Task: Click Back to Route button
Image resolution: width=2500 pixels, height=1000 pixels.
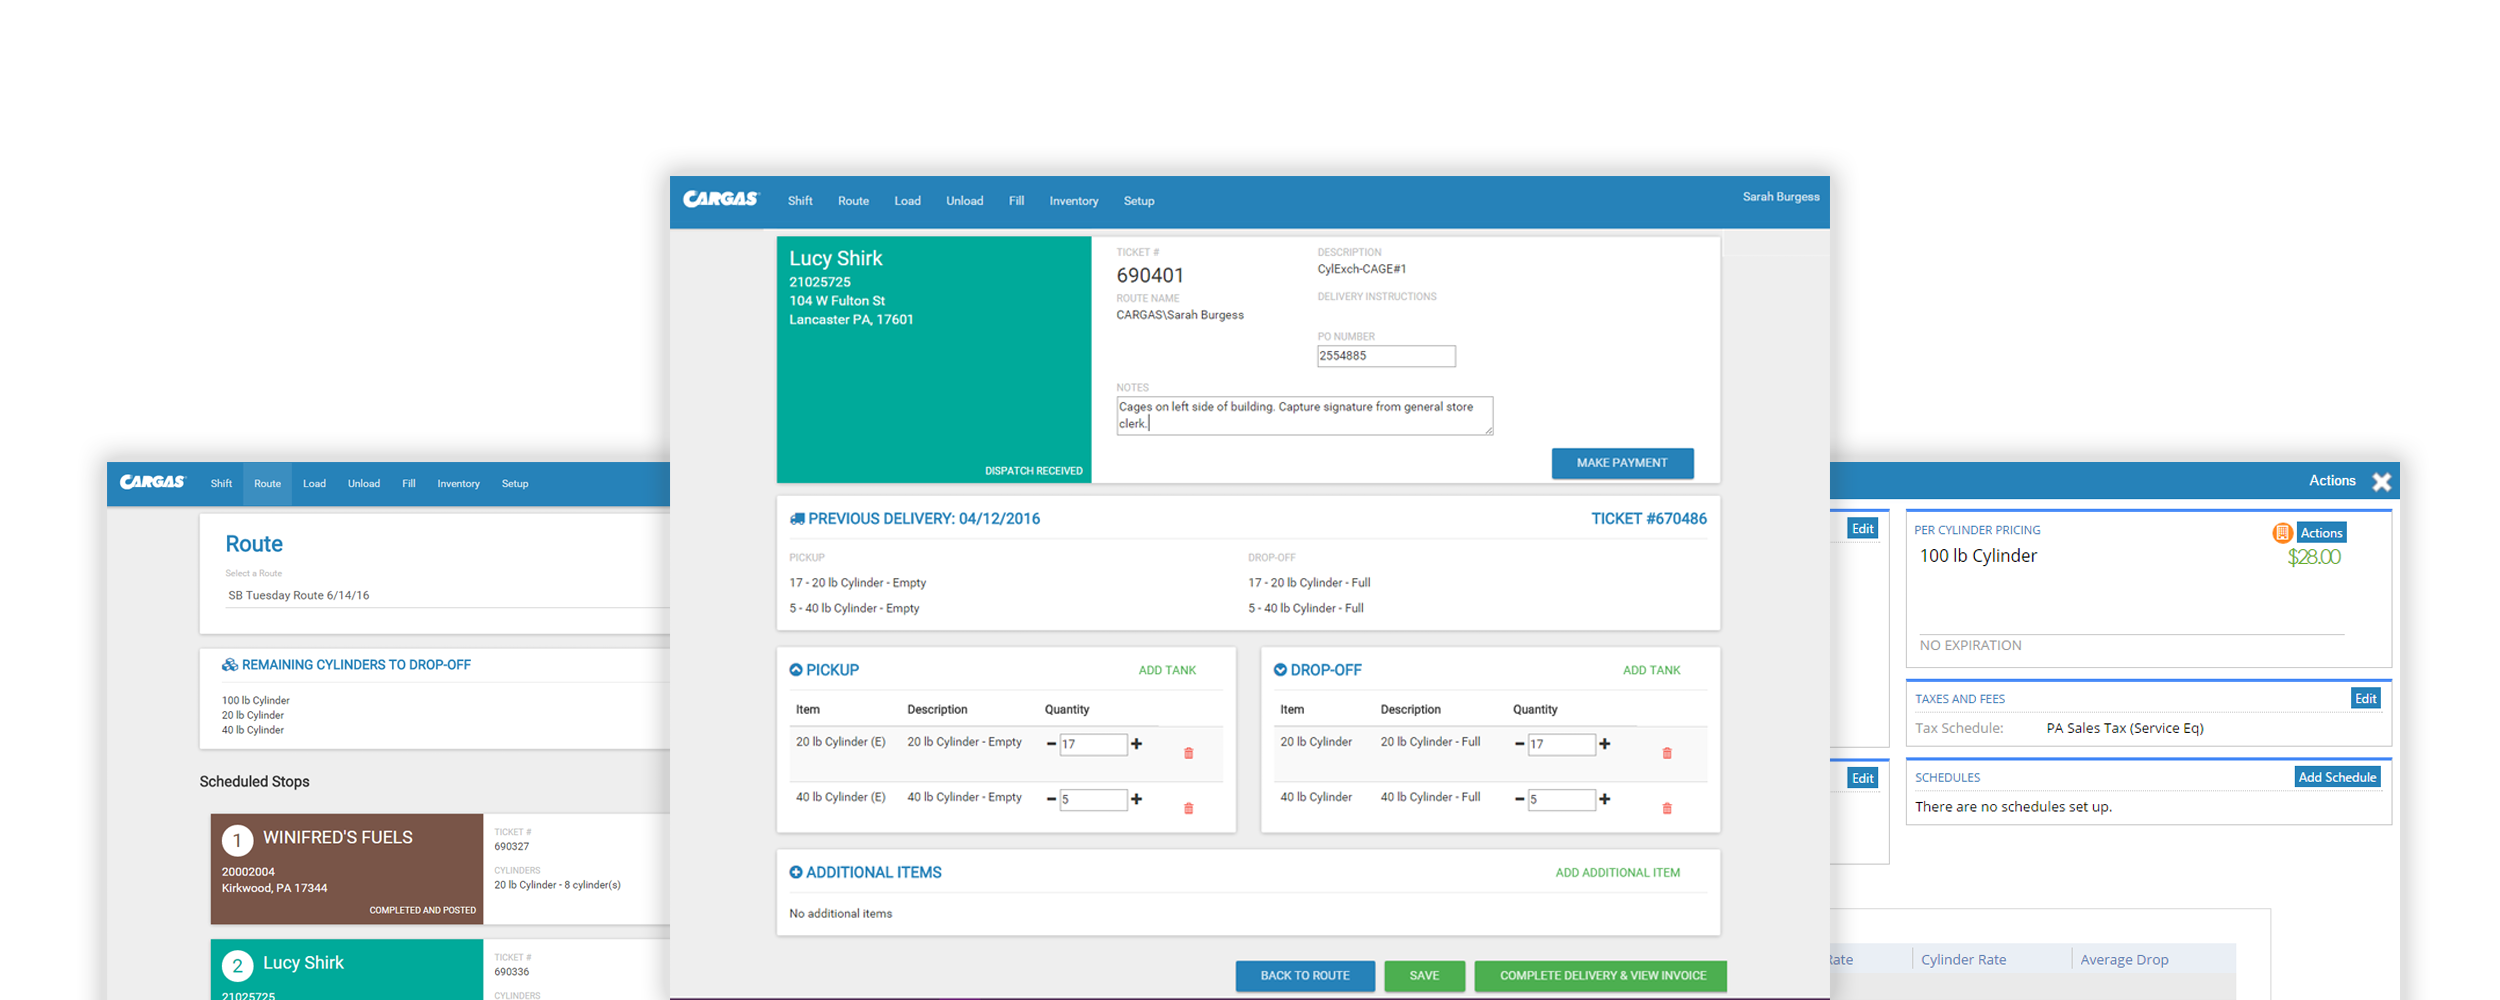Action: pos(1304,976)
